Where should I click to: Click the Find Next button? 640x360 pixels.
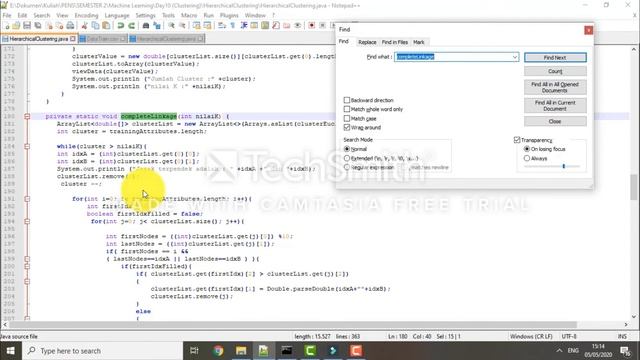pyautogui.click(x=555, y=58)
